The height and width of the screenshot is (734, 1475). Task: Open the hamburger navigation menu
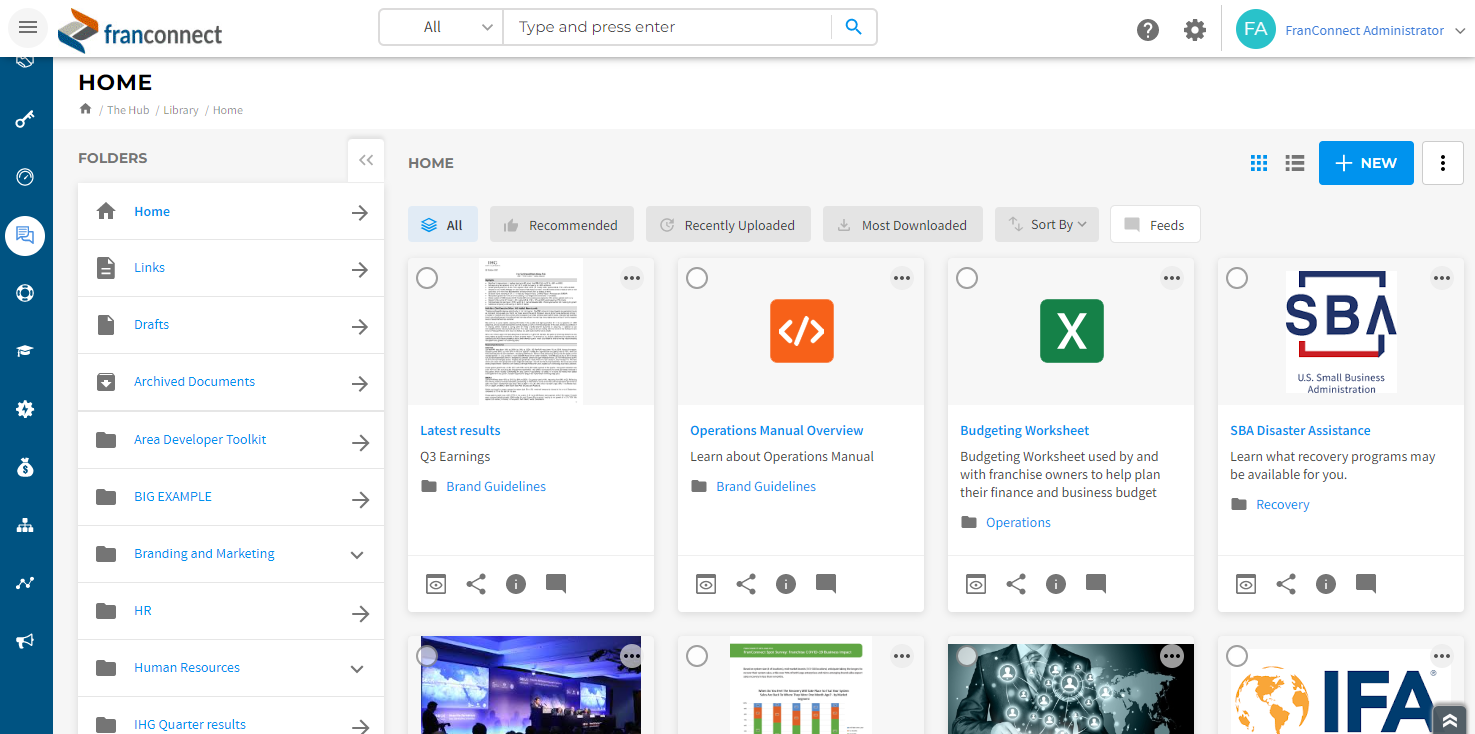(x=28, y=28)
